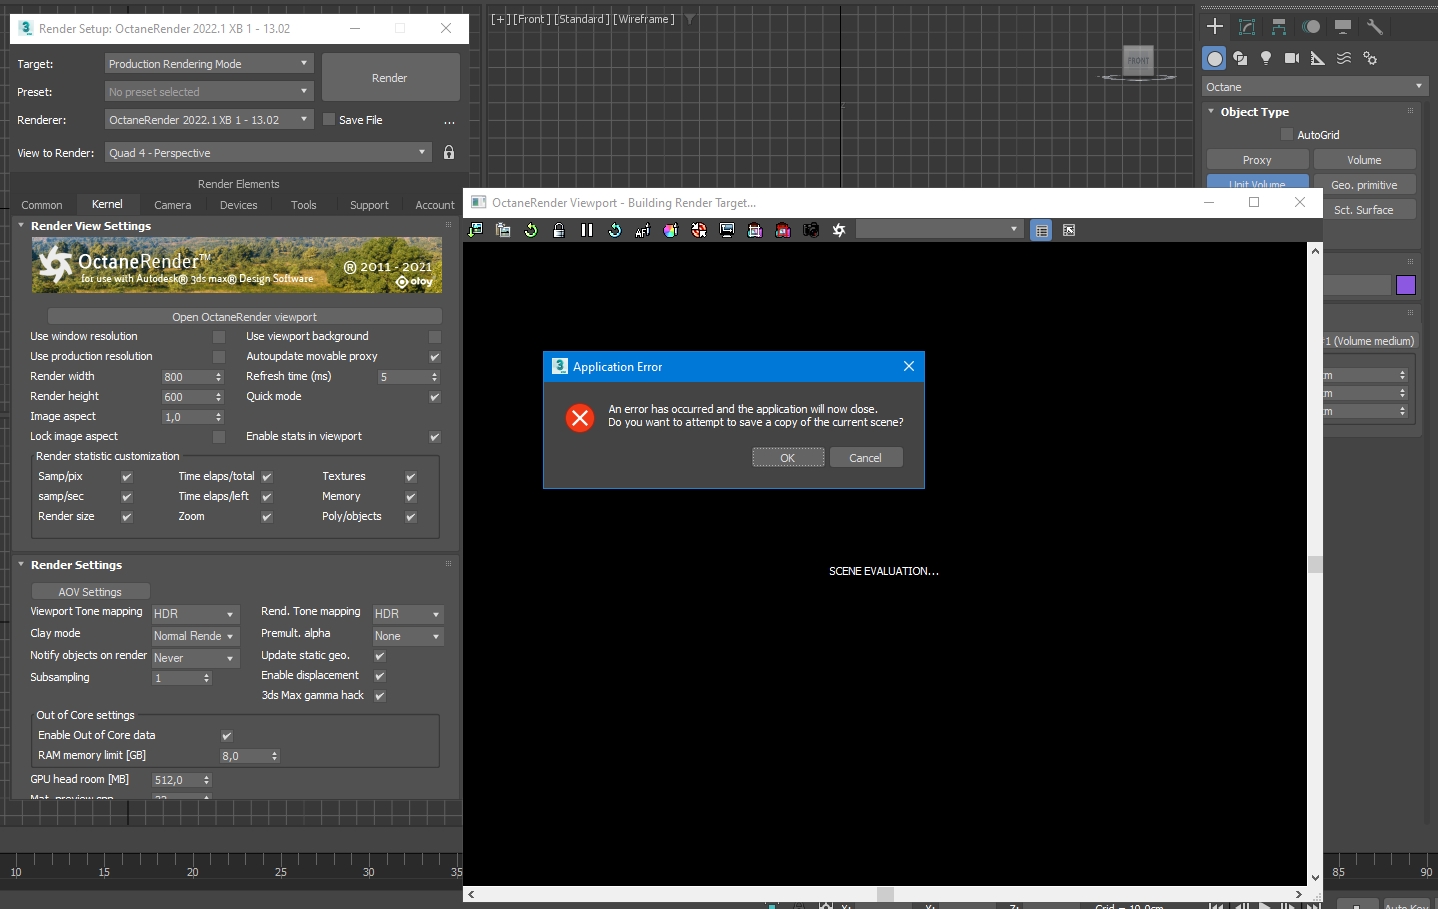Click Open OctaneRender viewport button
Viewport: 1438px width, 909px height.
click(x=244, y=317)
